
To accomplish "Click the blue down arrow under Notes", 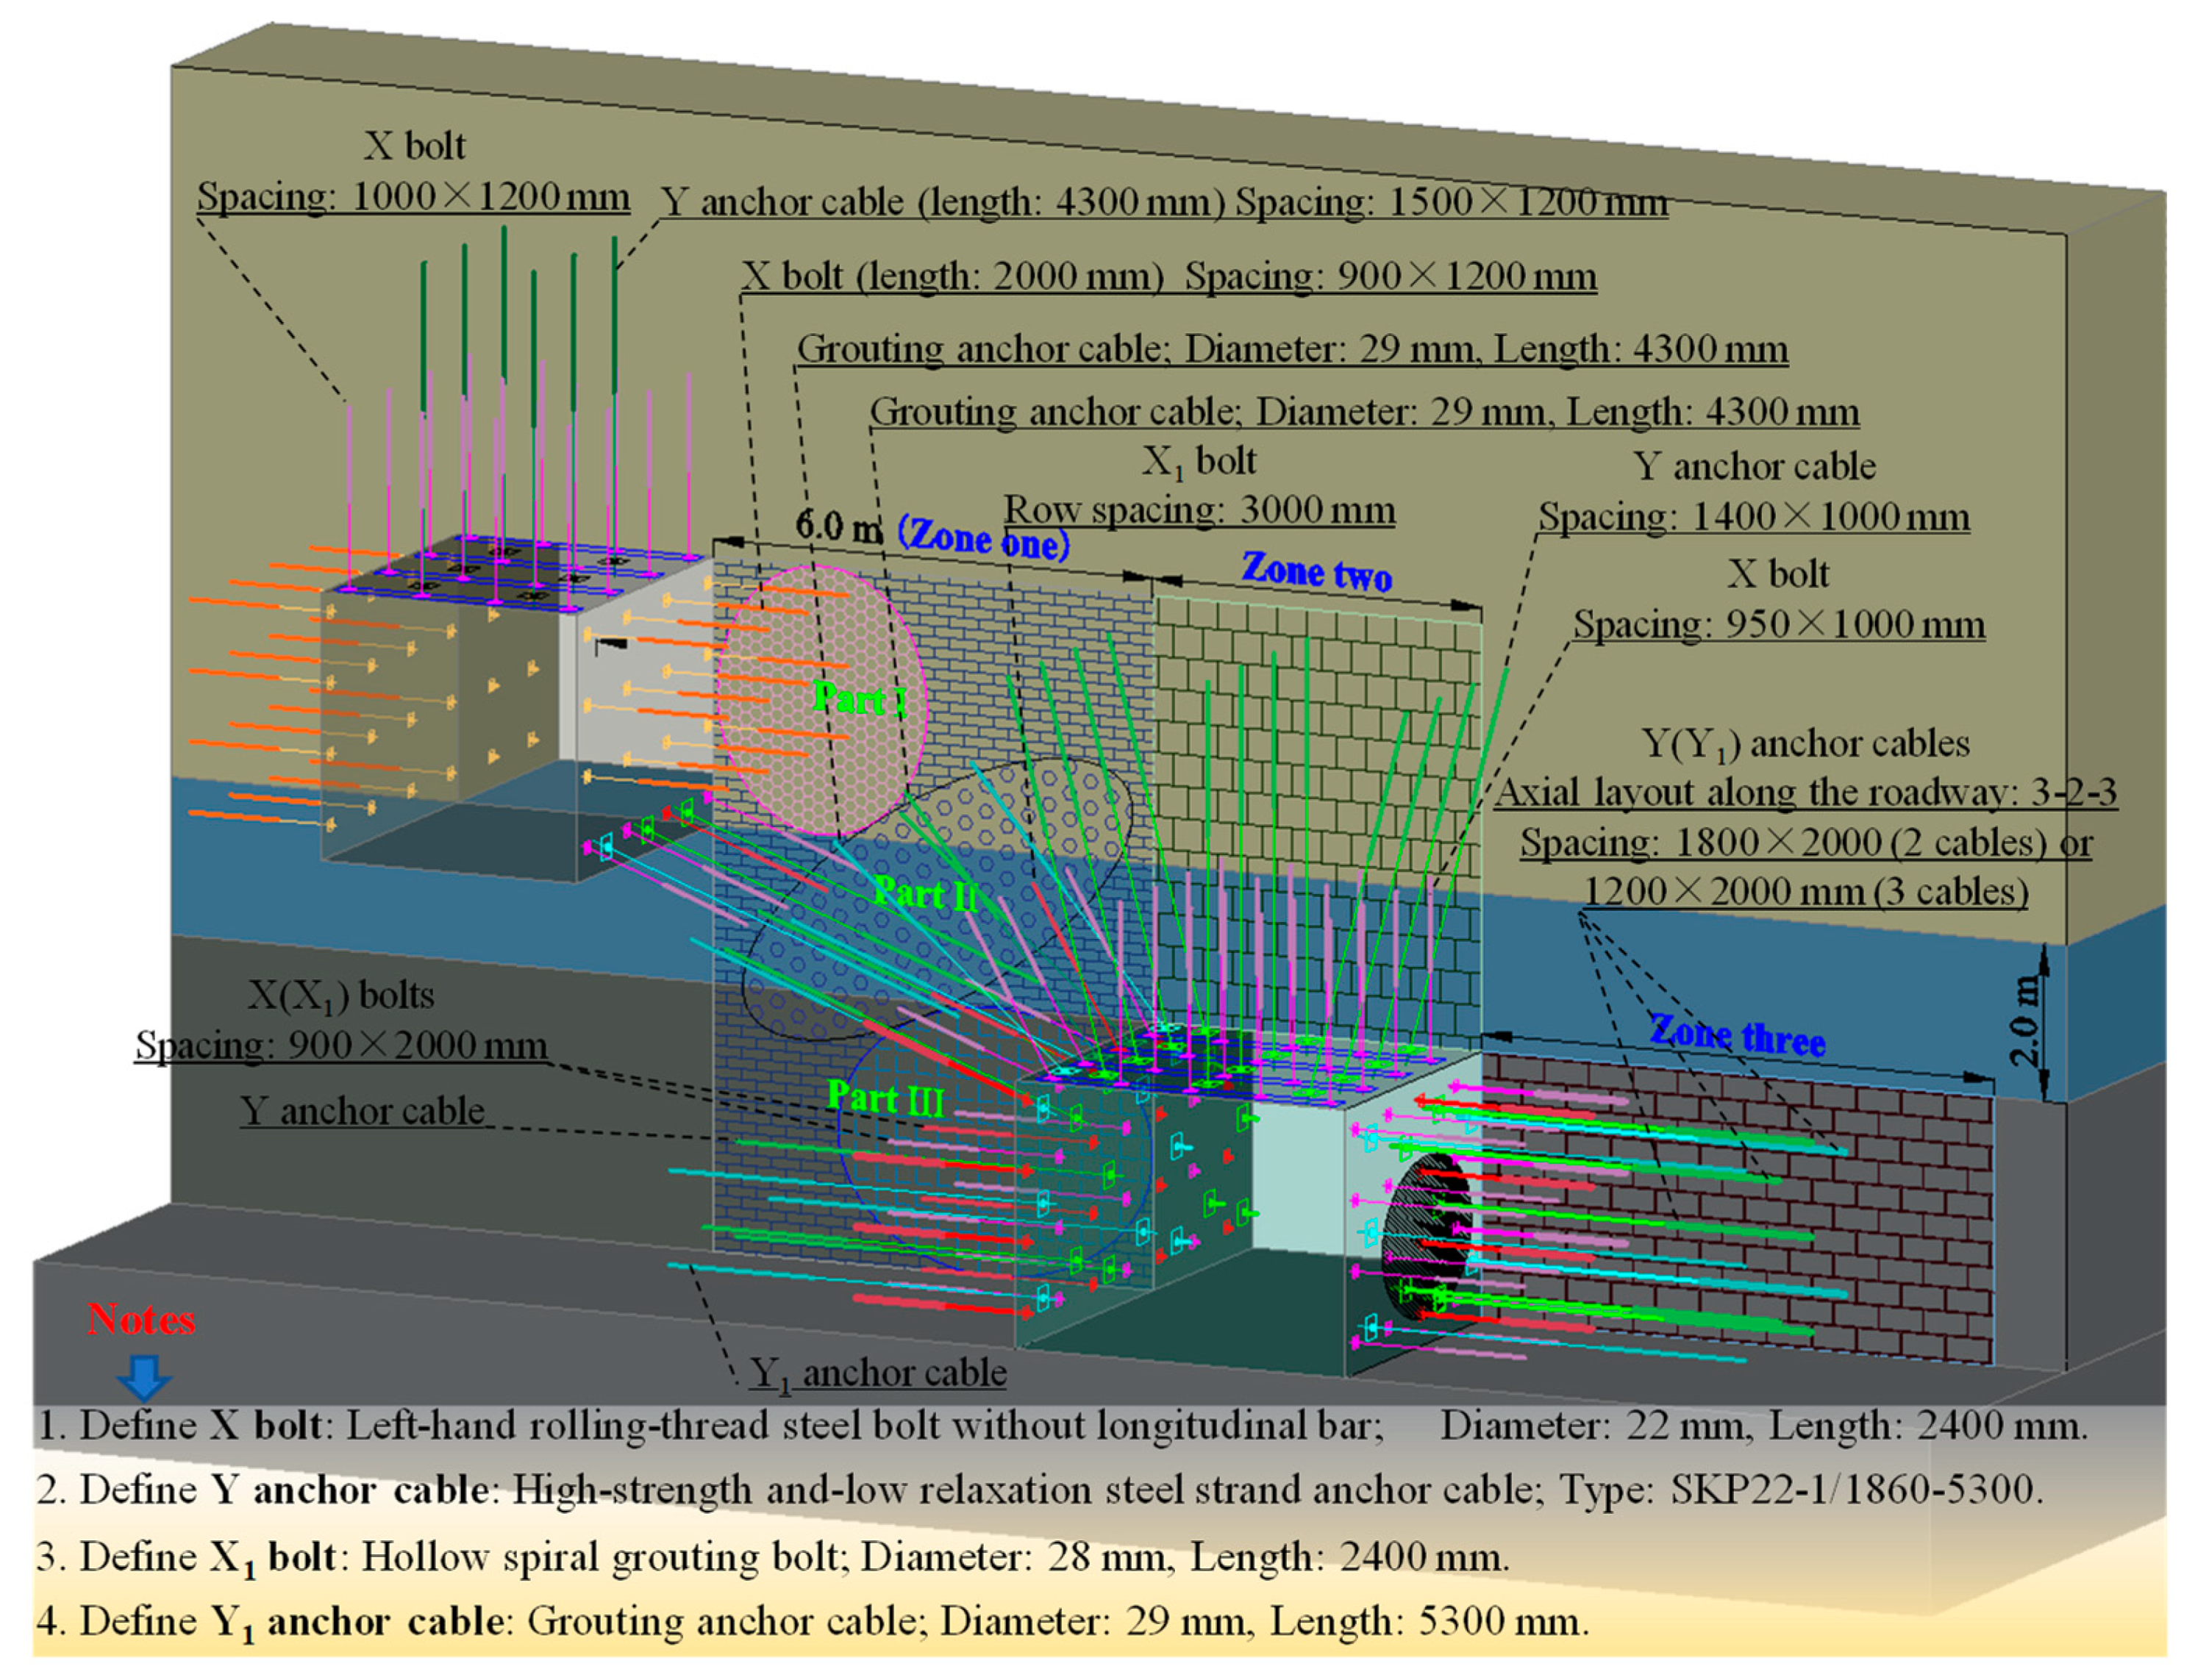I will [144, 1377].
